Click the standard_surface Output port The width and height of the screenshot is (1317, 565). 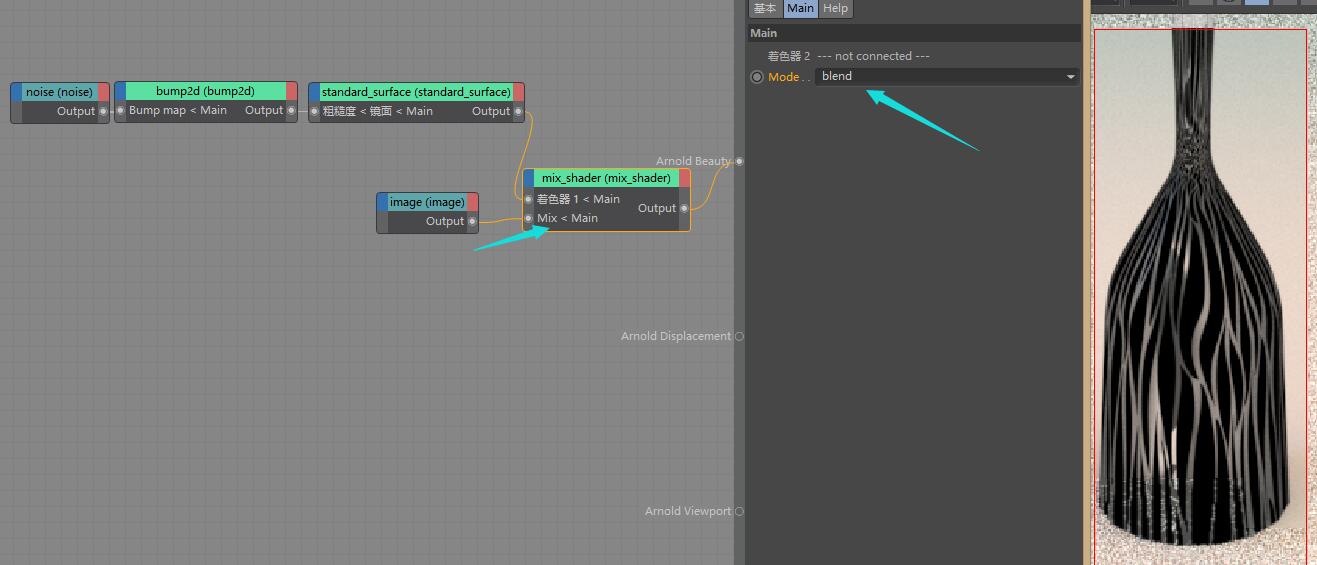click(518, 111)
